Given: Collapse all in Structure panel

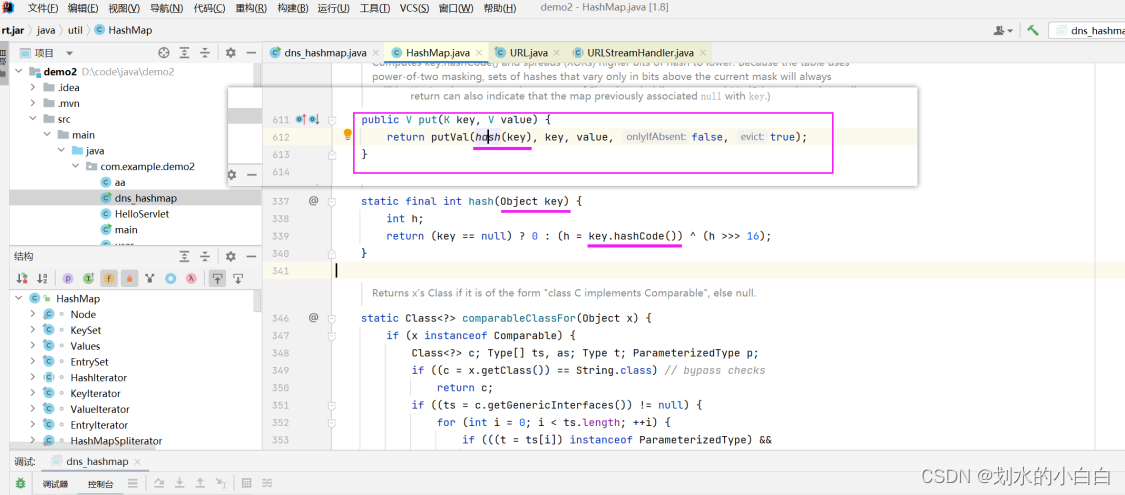Looking at the screenshot, I should pyautogui.click(x=205, y=256).
